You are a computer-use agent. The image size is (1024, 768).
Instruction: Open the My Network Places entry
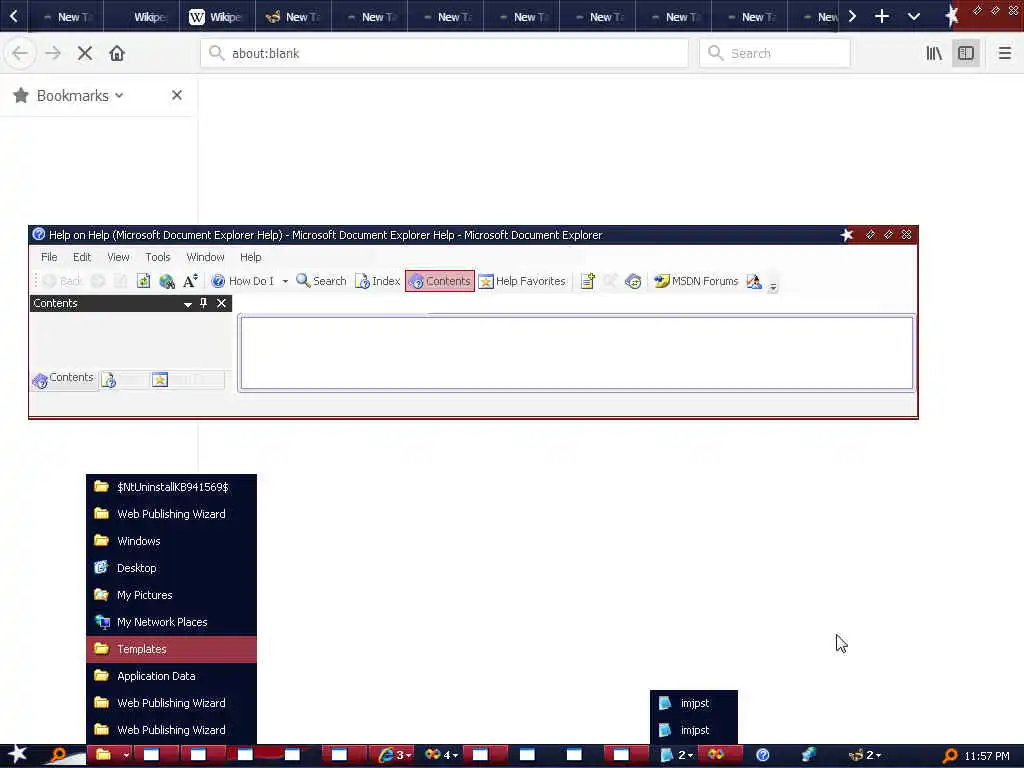[x=171, y=622]
